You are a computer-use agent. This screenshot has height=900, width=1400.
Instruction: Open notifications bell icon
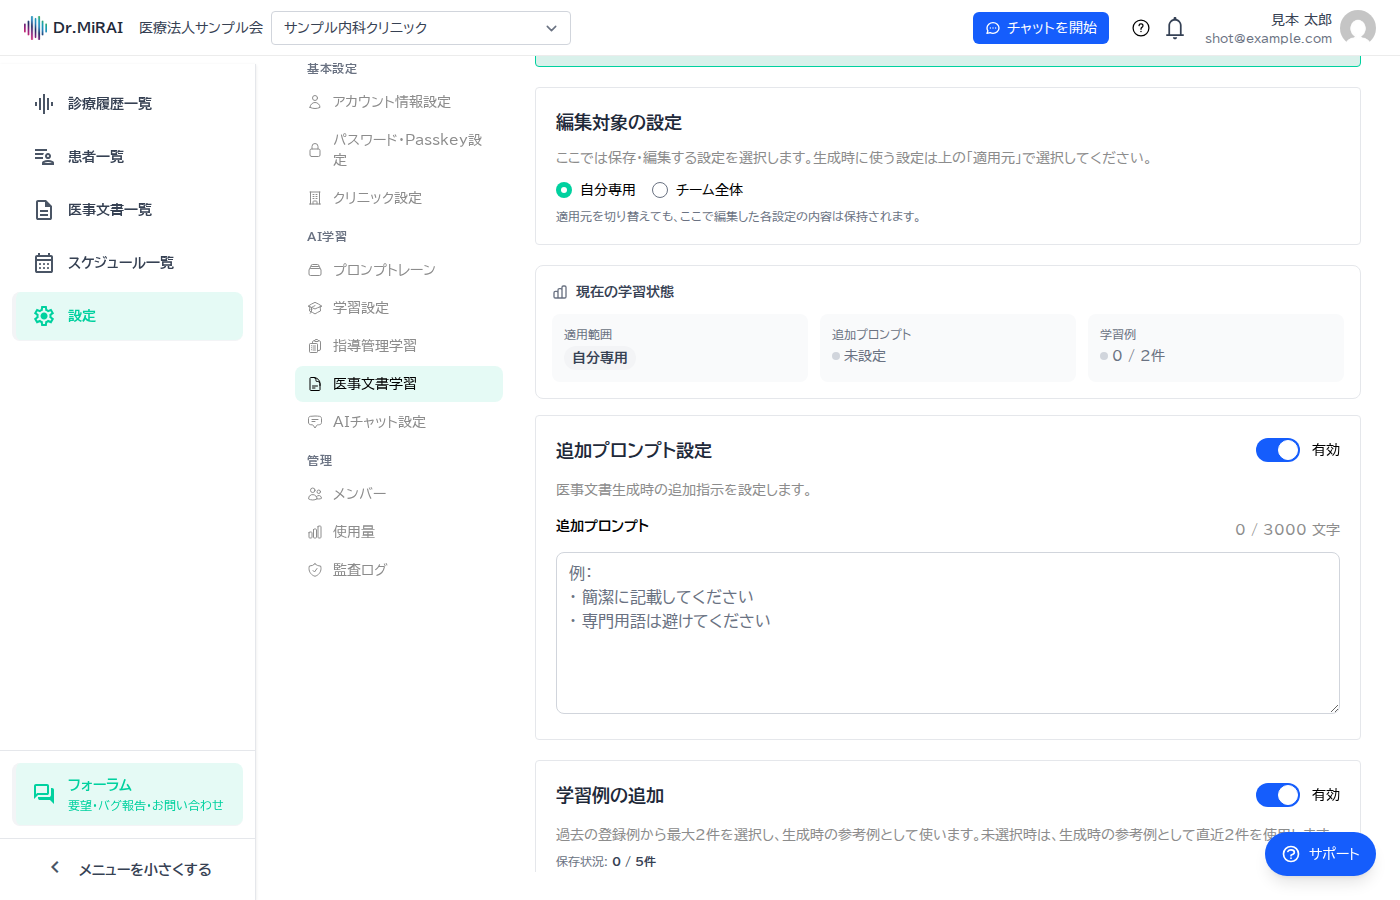click(x=1175, y=28)
